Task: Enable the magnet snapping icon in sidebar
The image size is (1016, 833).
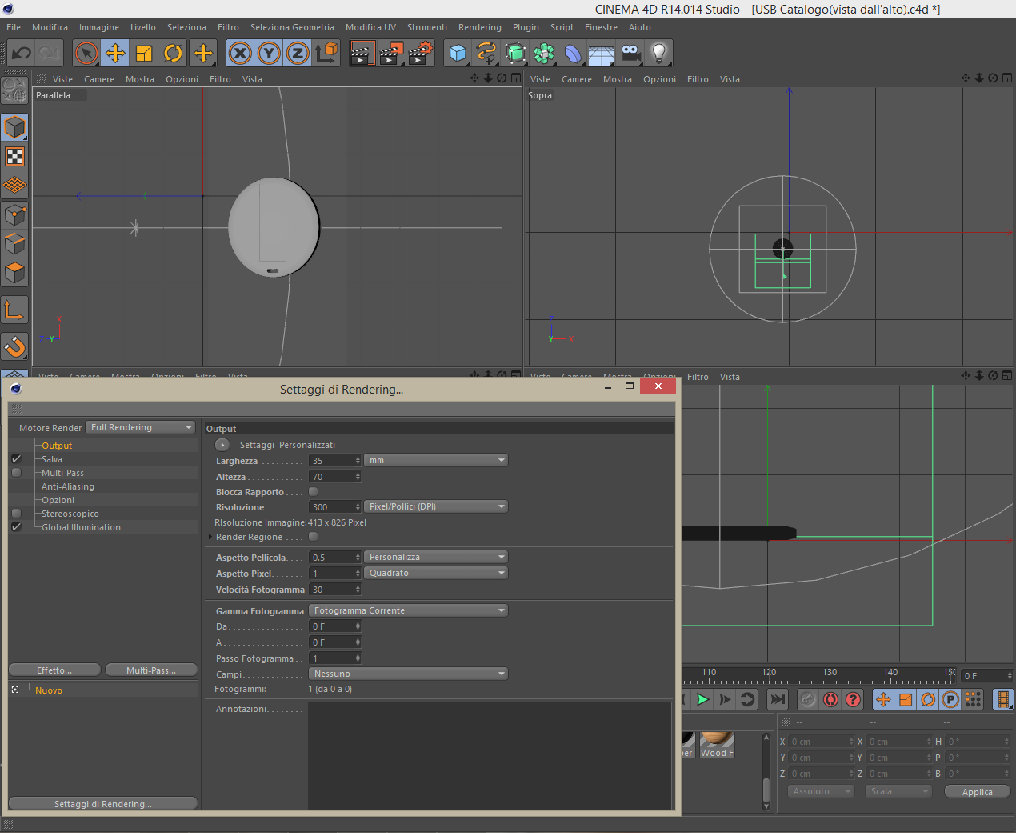Action: 15,347
